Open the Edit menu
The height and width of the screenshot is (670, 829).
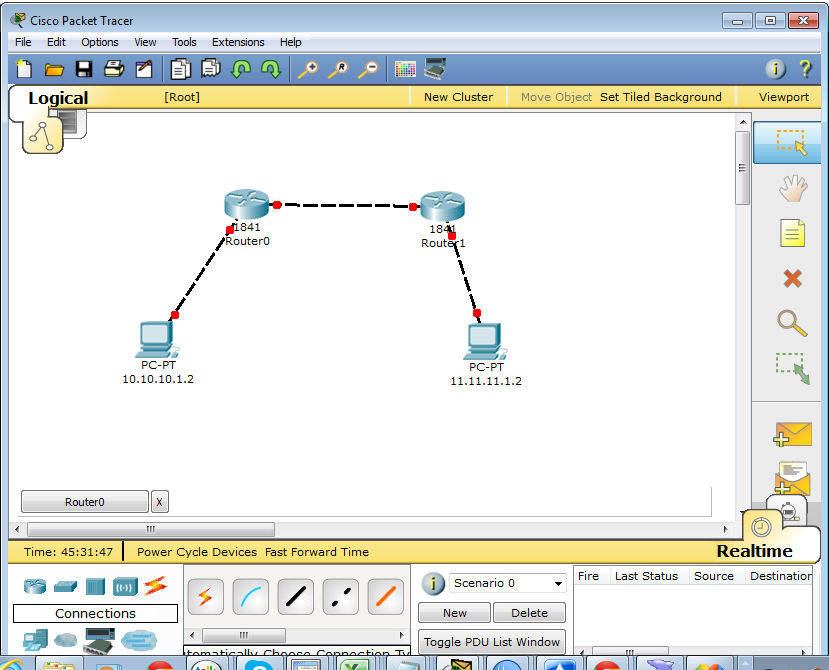pyautogui.click(x=56, y=42)
